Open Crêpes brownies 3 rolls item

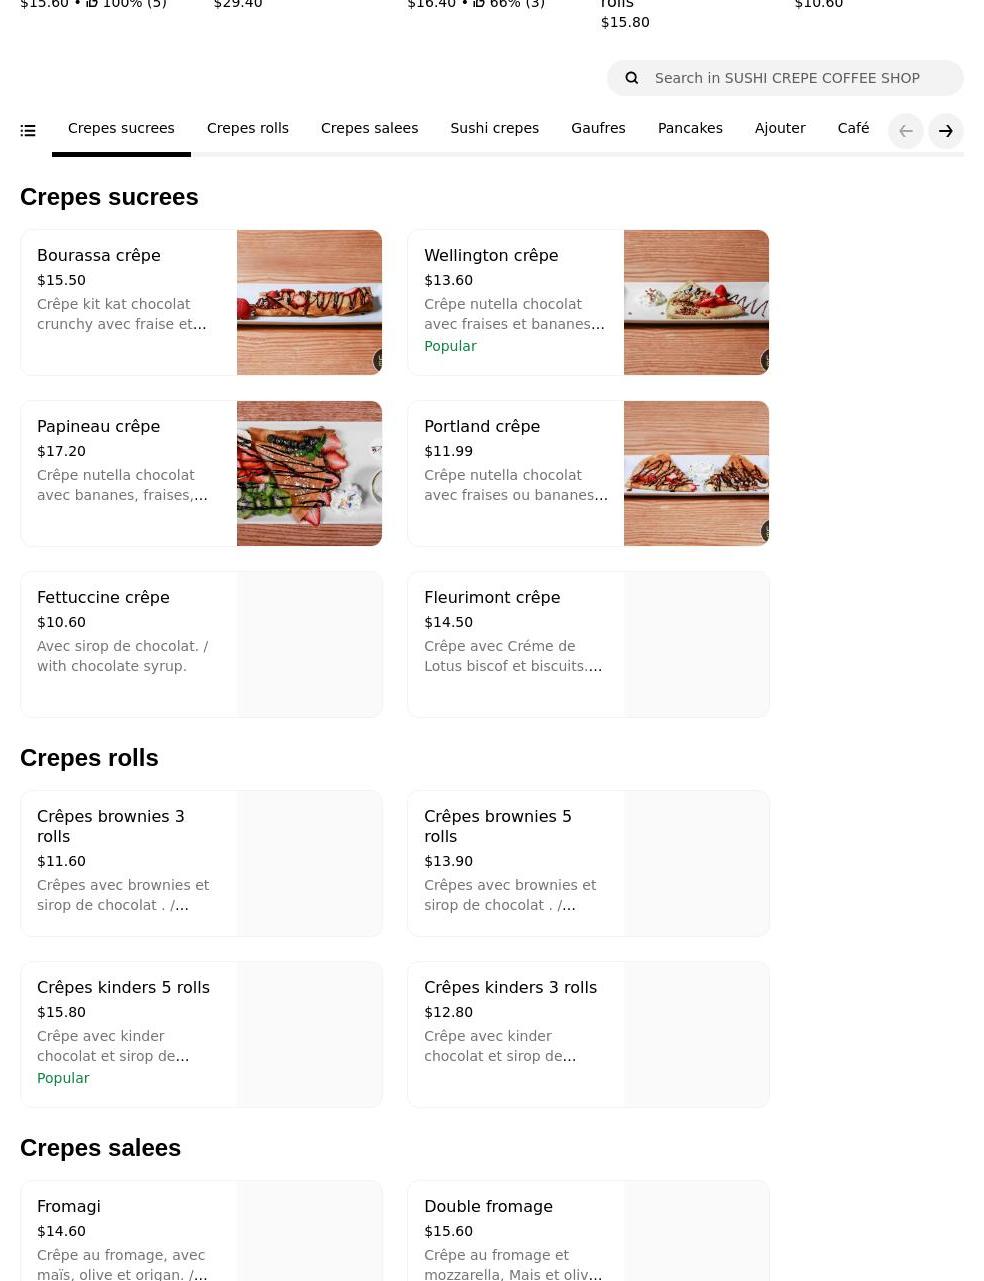click(201, 864)
